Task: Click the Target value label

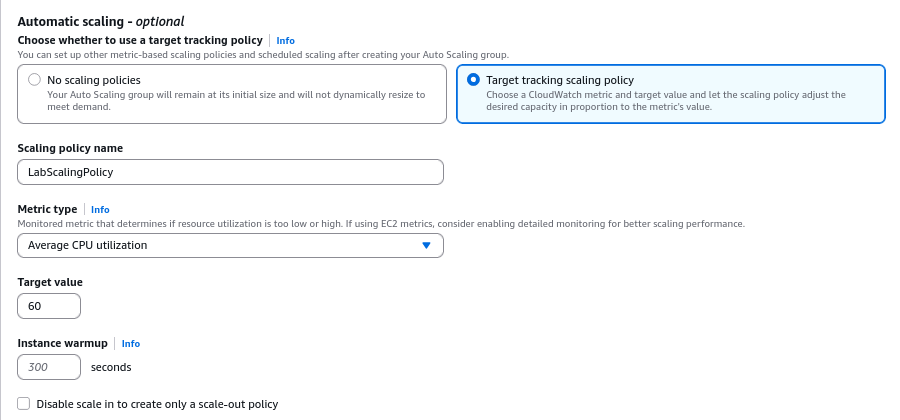Action: point(50,283)
